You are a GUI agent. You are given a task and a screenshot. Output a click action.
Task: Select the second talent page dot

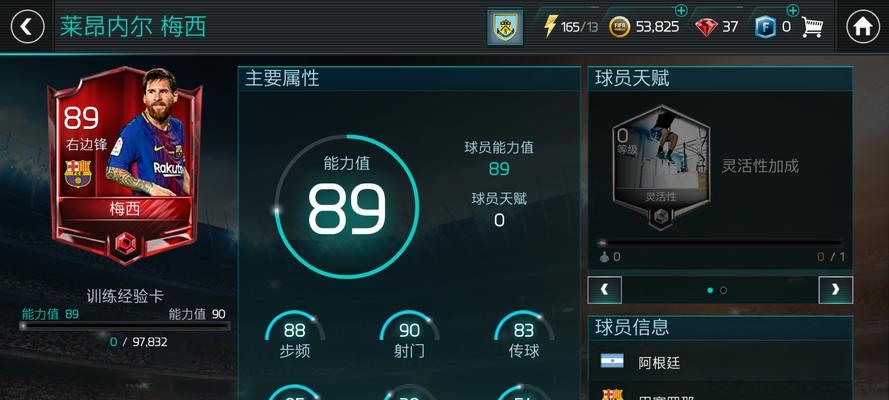click(723, 290)
